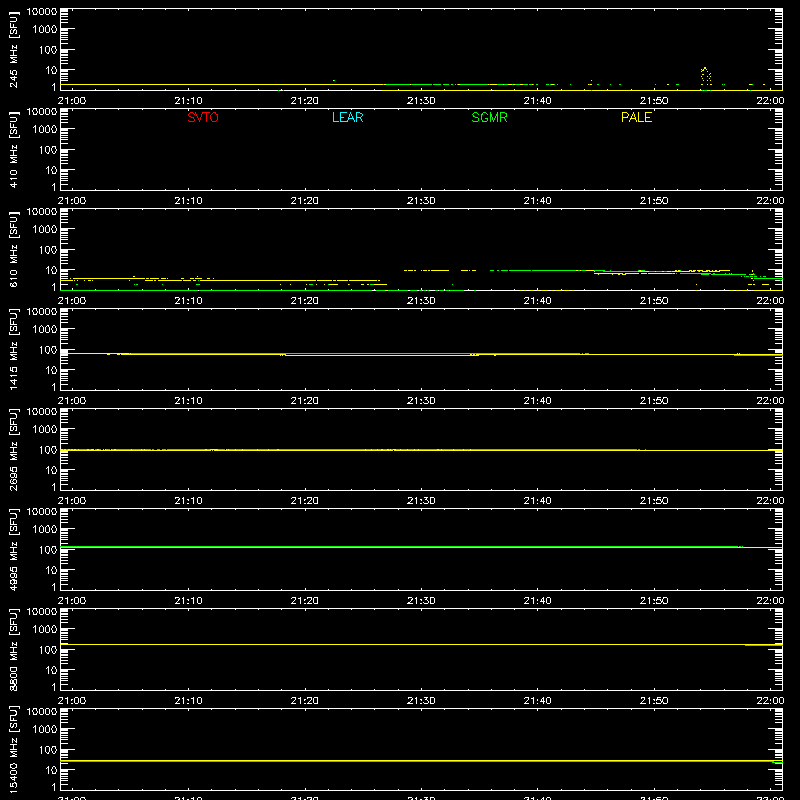Click 21:50 tick label below 2695 MHz panel
Viewport: 800px width, 800px height.
click(x=654, y=501)
